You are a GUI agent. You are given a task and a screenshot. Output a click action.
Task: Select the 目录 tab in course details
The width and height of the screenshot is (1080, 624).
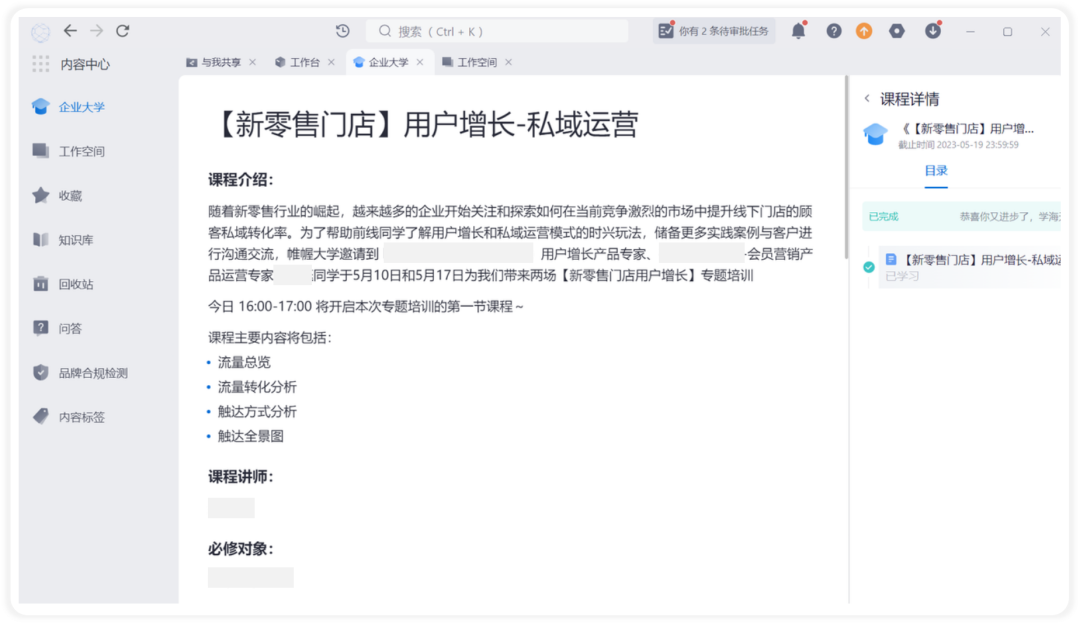tap(935, 171)
